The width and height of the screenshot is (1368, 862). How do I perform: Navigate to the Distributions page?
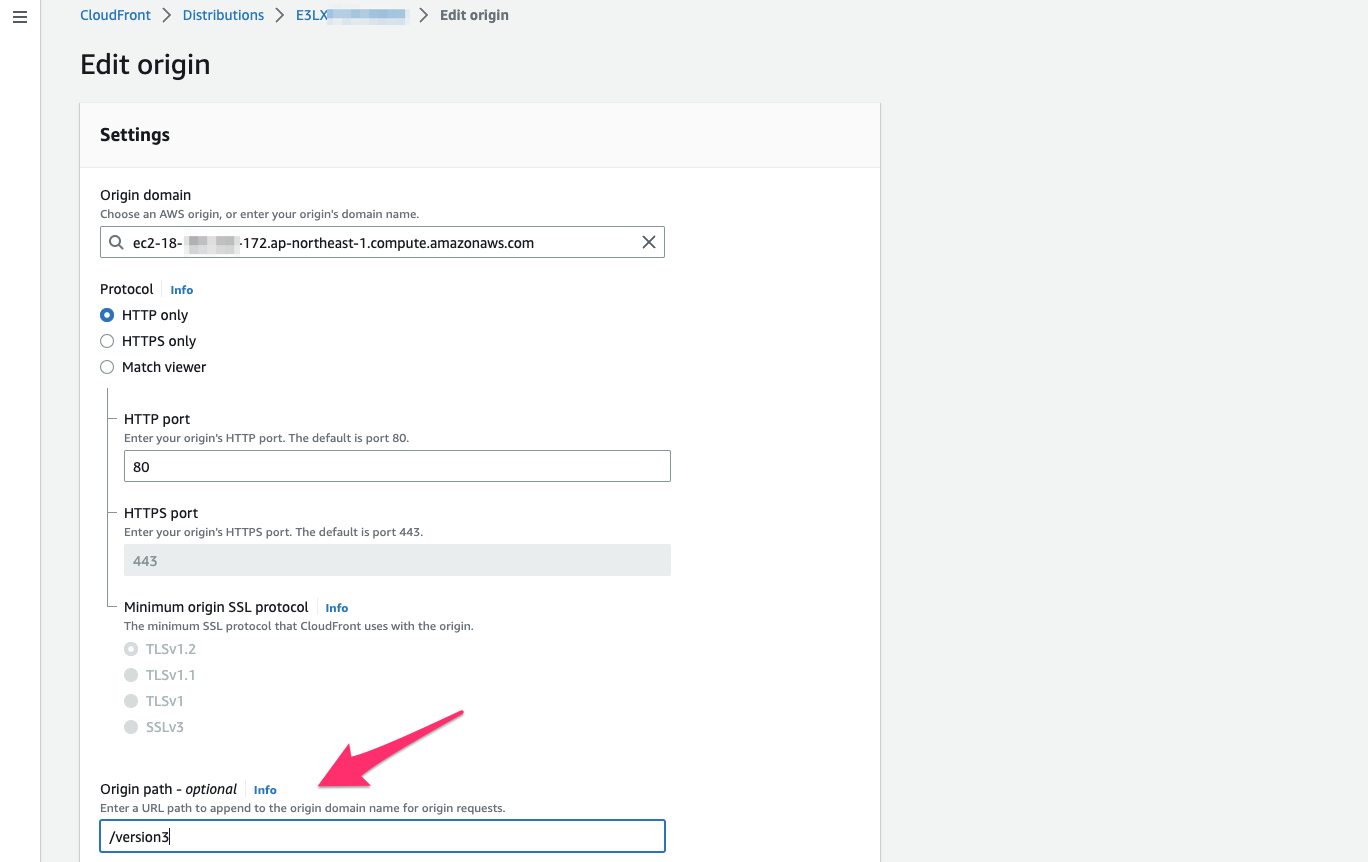click(223, 15)
